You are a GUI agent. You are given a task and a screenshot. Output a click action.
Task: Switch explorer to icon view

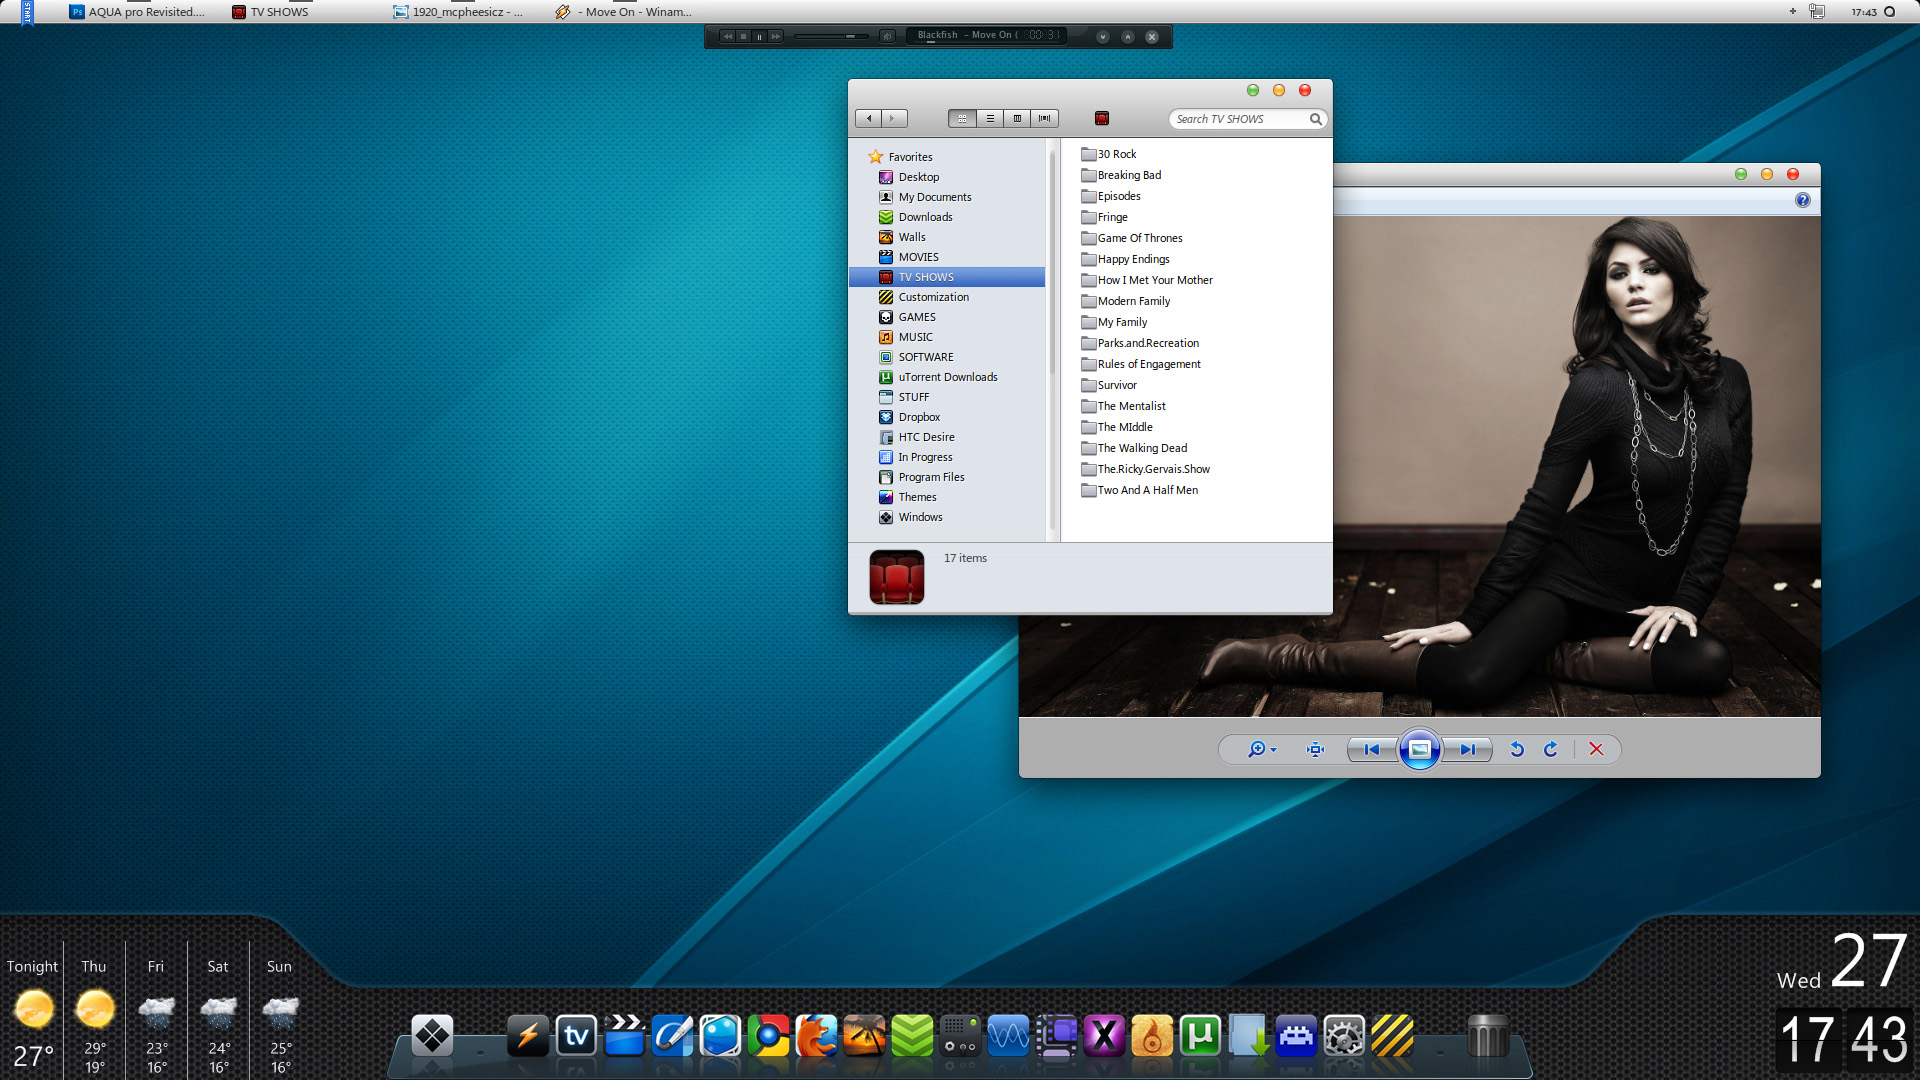pyautogui.click(x=962, y=118)
